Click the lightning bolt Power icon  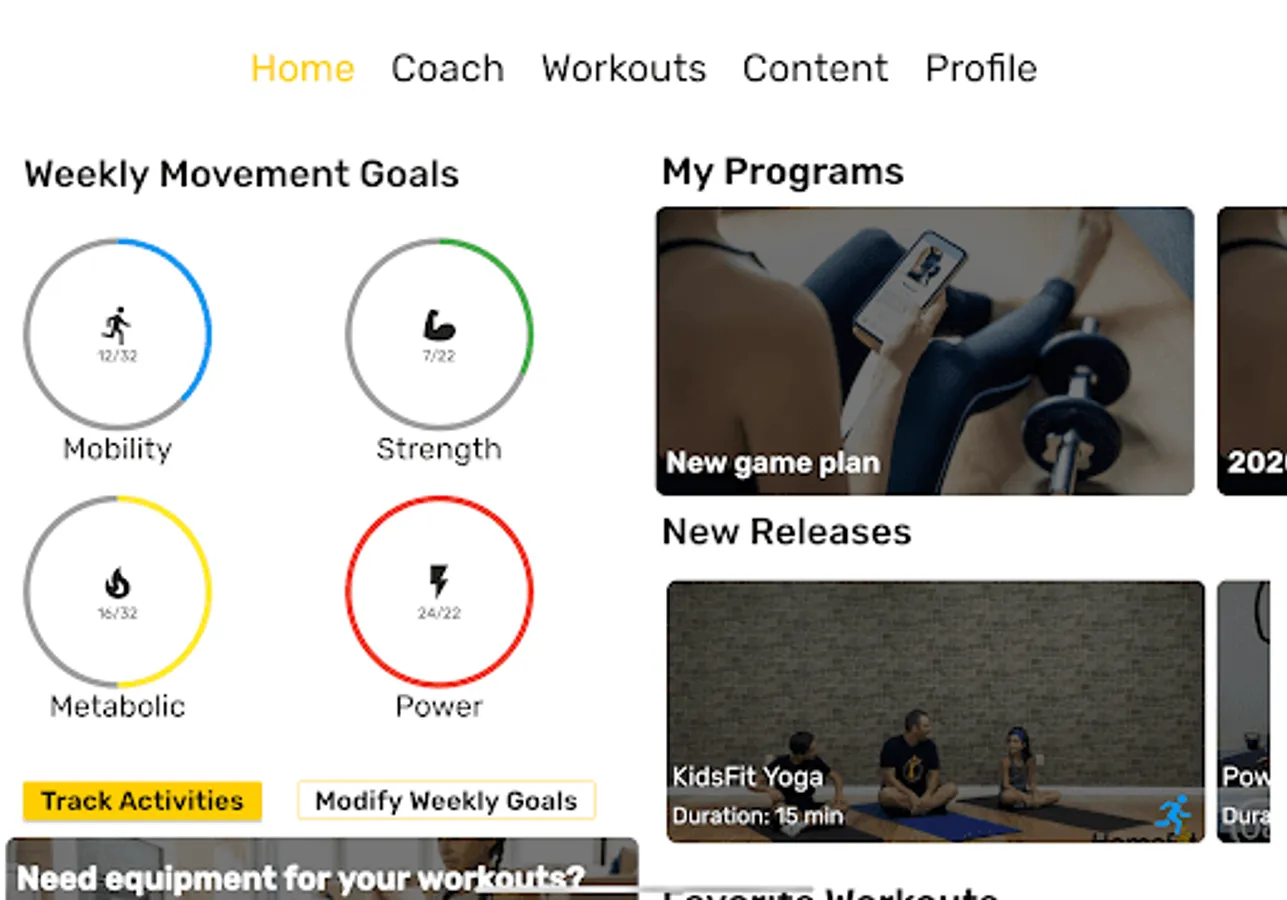point(438,582)
